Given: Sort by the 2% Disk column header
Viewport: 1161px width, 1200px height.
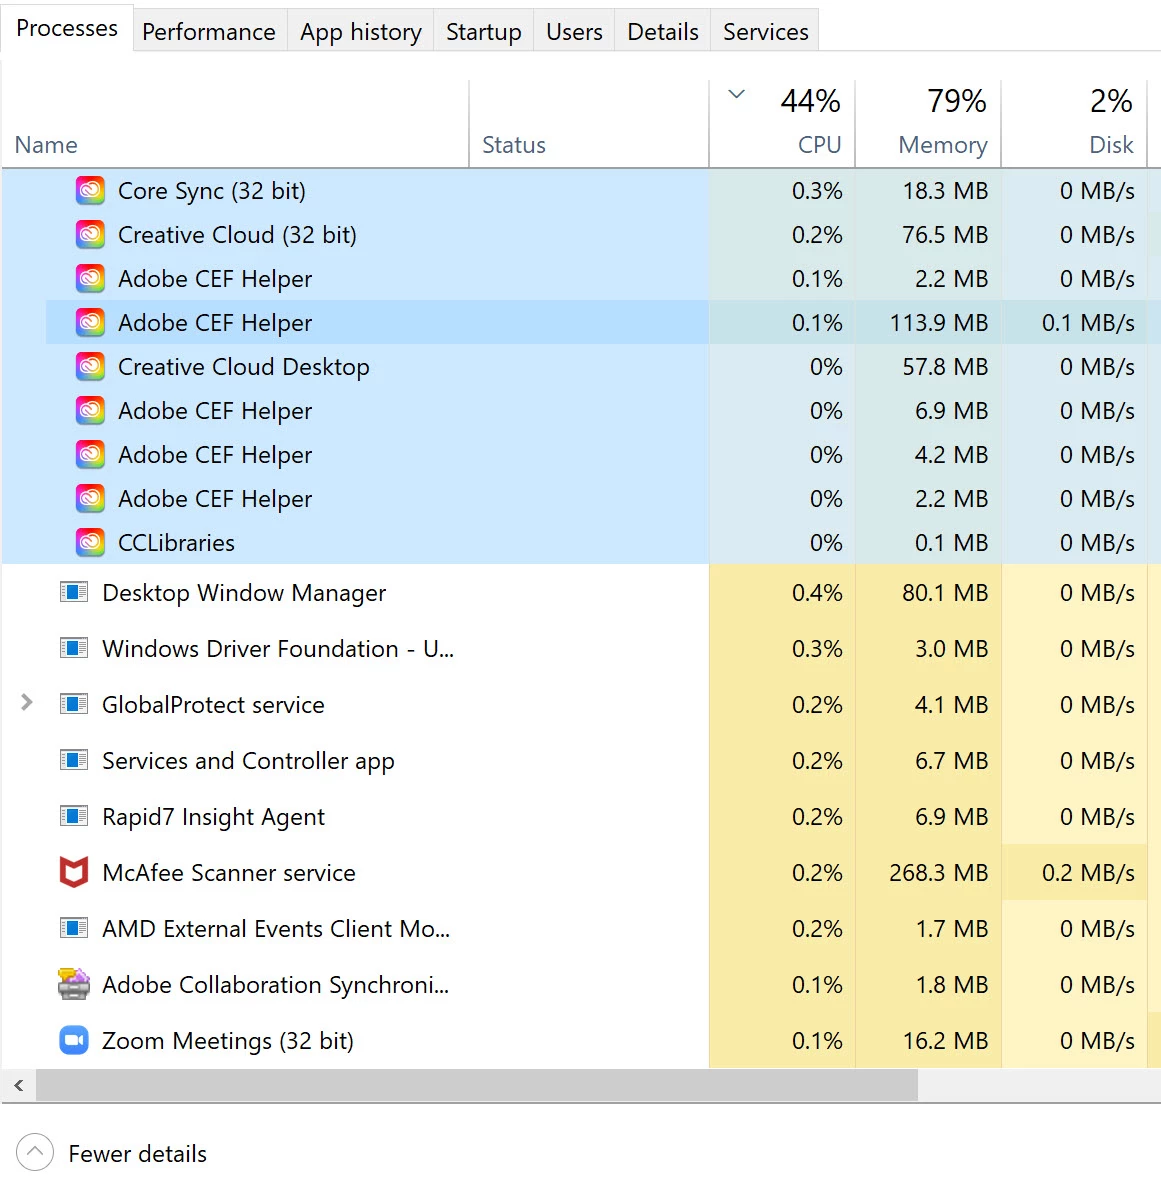Looking at the screenshot, I should pyautogui.click(x=1074, y=124).
